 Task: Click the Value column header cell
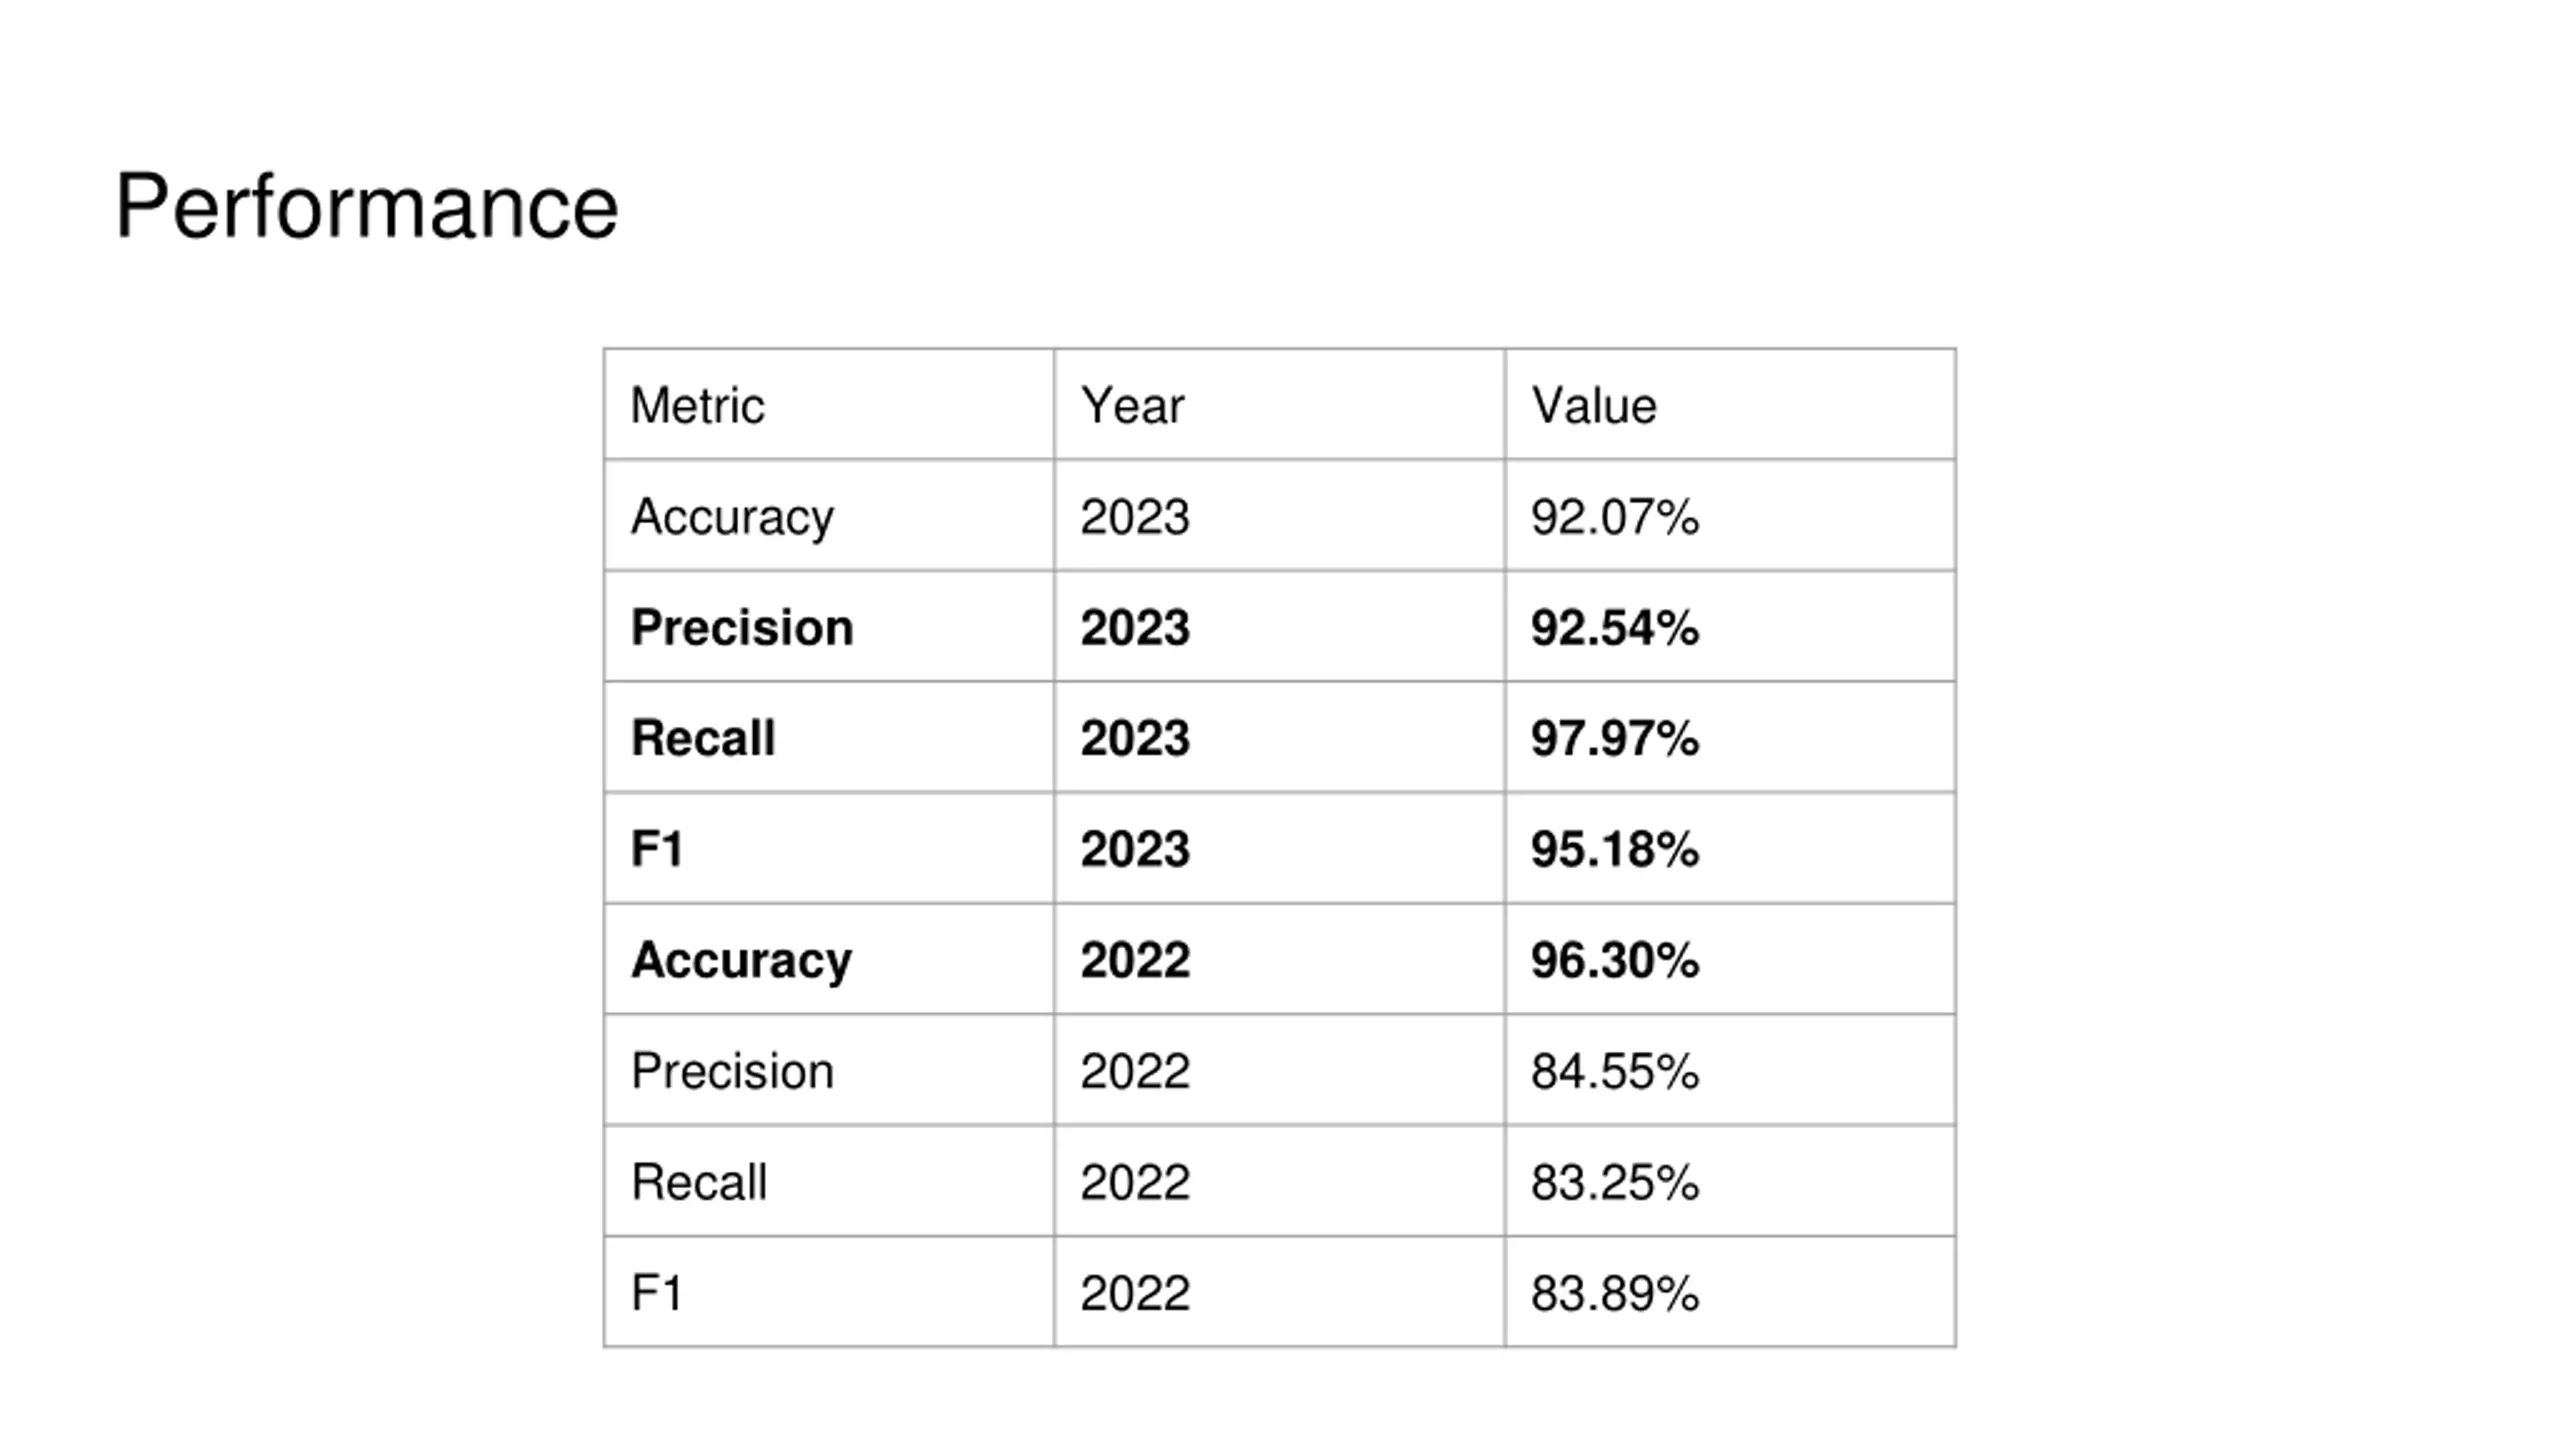coord(1730,404)
